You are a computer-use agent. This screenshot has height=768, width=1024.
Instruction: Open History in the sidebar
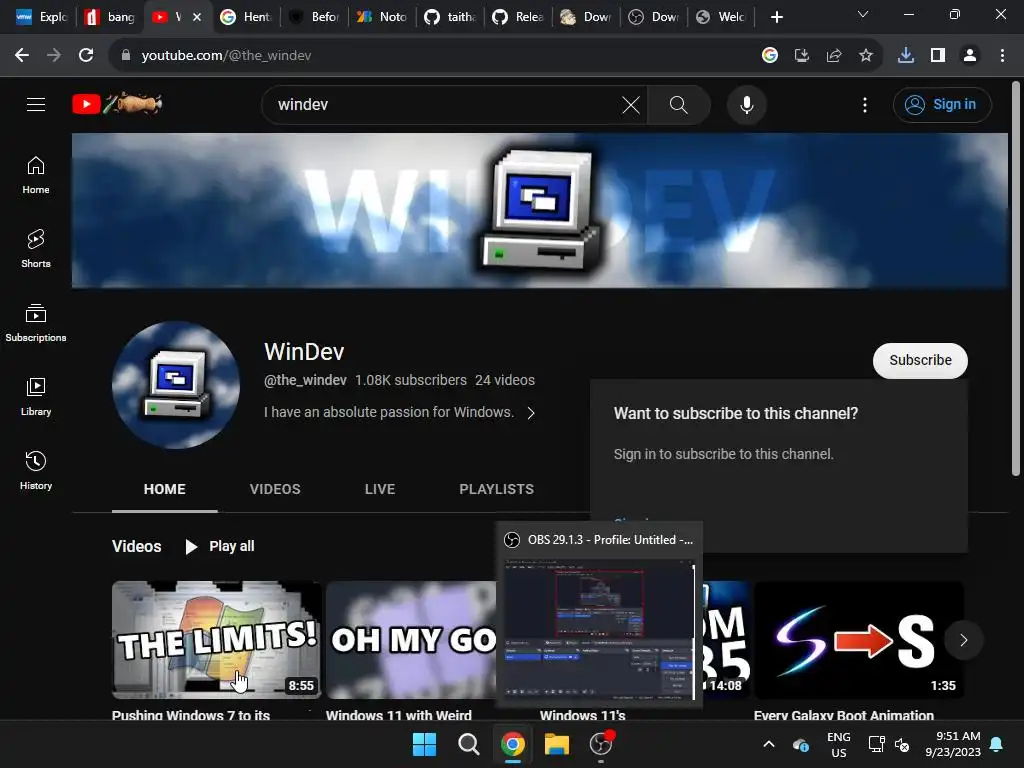pos(36,470)
